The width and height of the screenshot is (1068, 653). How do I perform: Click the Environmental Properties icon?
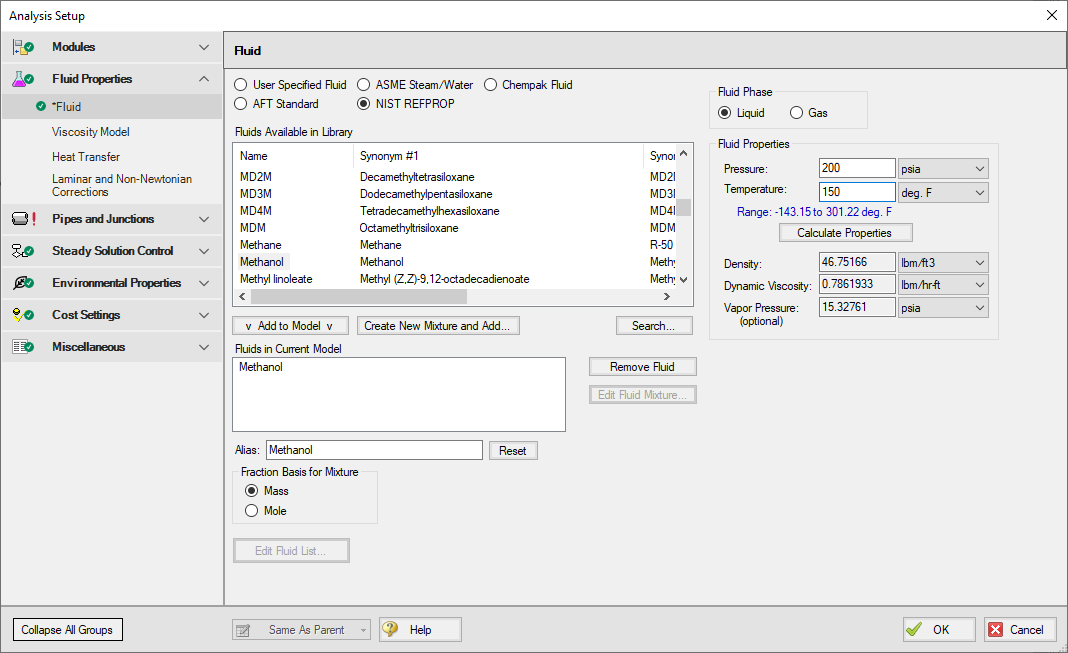coord(22,283)
